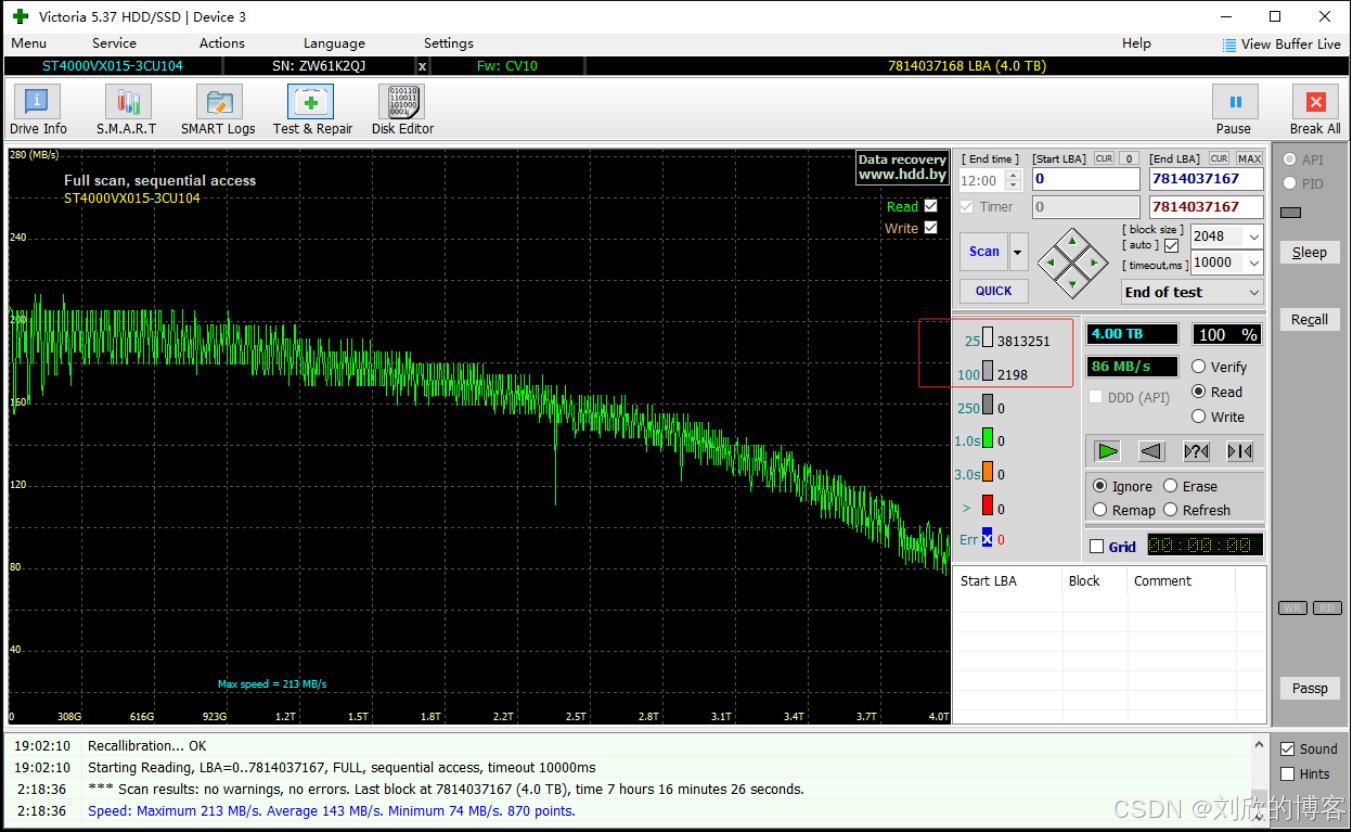The width and height of the screenshot is (1351, 832).
Task: Open the SMART Logs view
Action: pyautogui.click(x=218, y=110)
